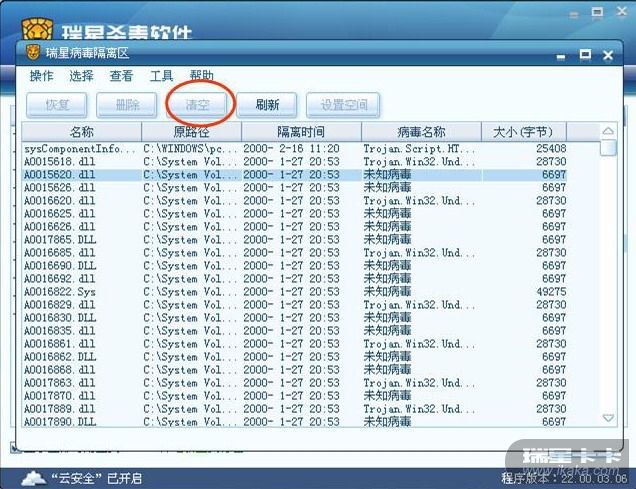
Task: Sort by 病毒名称 column header
Action: (421, 131)
